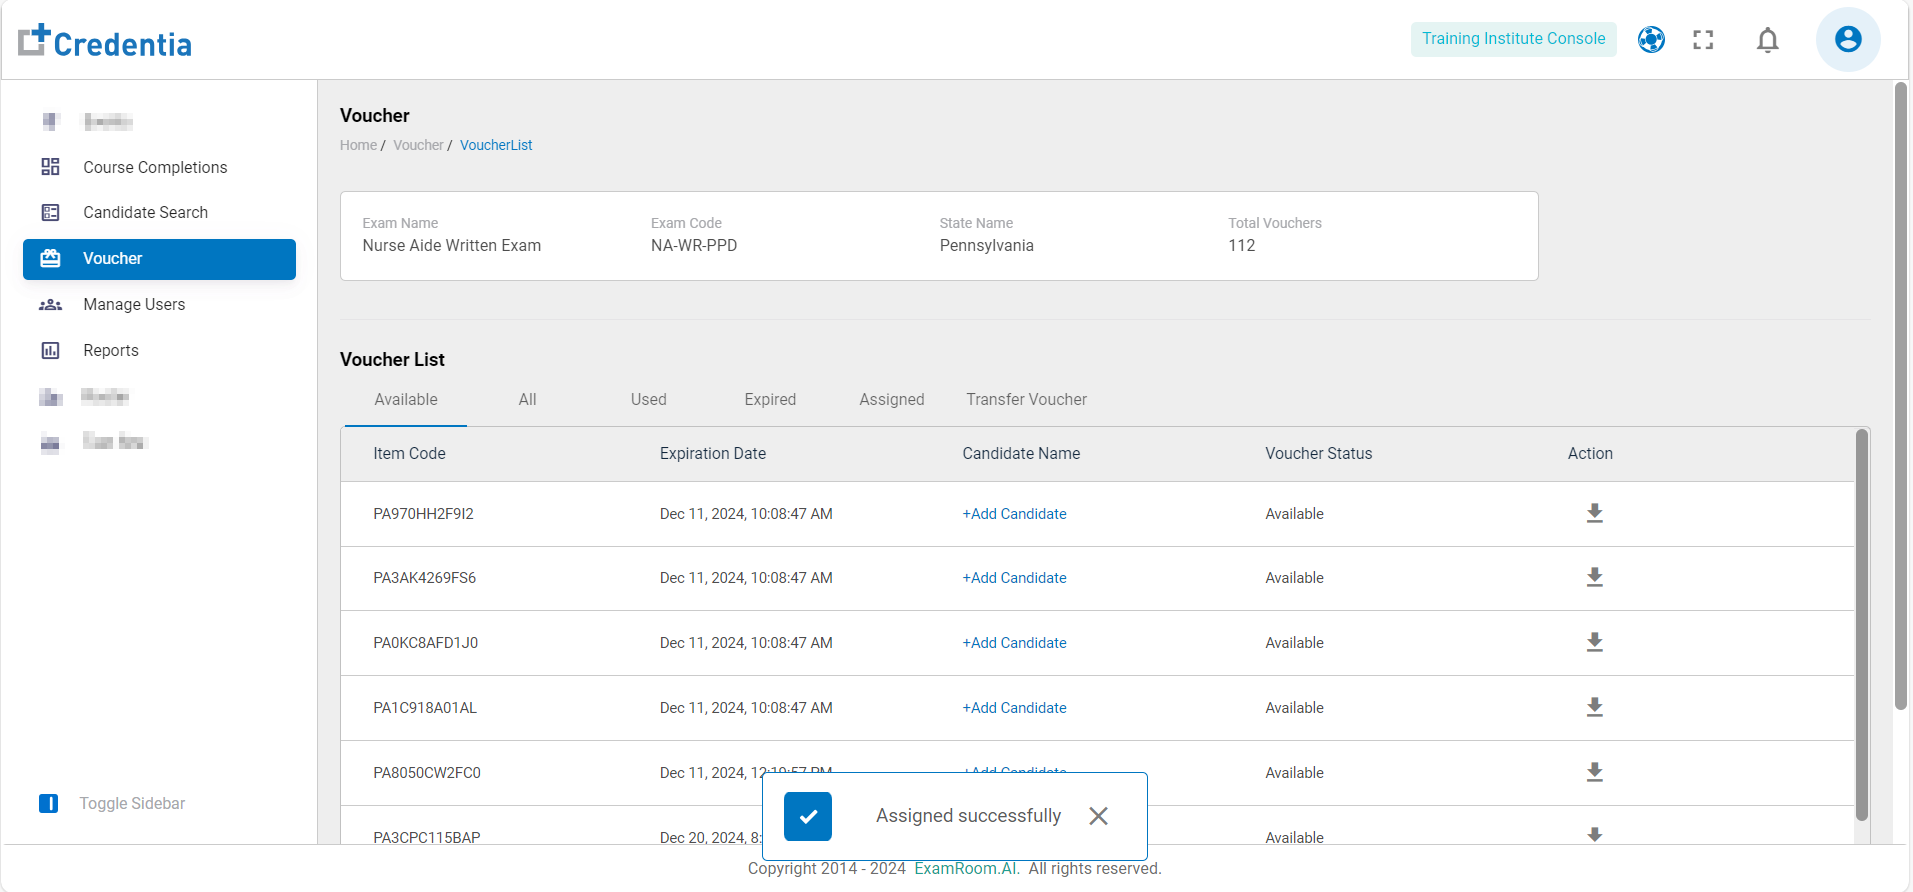The image size is (1913, 892).
Task: Click Candidate Search sidebar icon
Action: [x=50, y=212]
